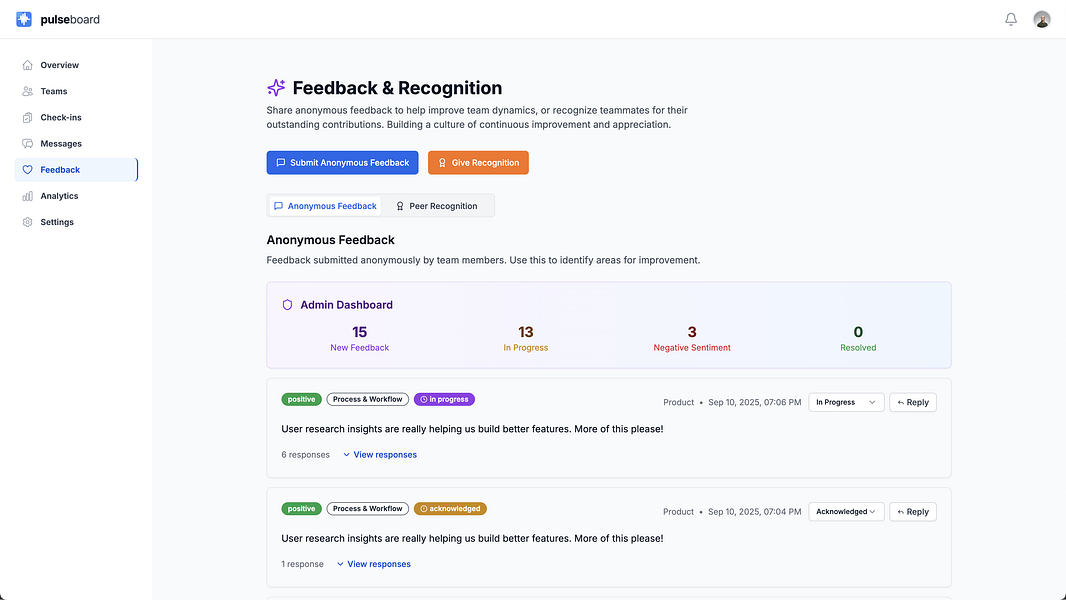This screenshot has width=1066, height=600.
Task: Open Settings via the gear icon
Action: coord(28,222)
